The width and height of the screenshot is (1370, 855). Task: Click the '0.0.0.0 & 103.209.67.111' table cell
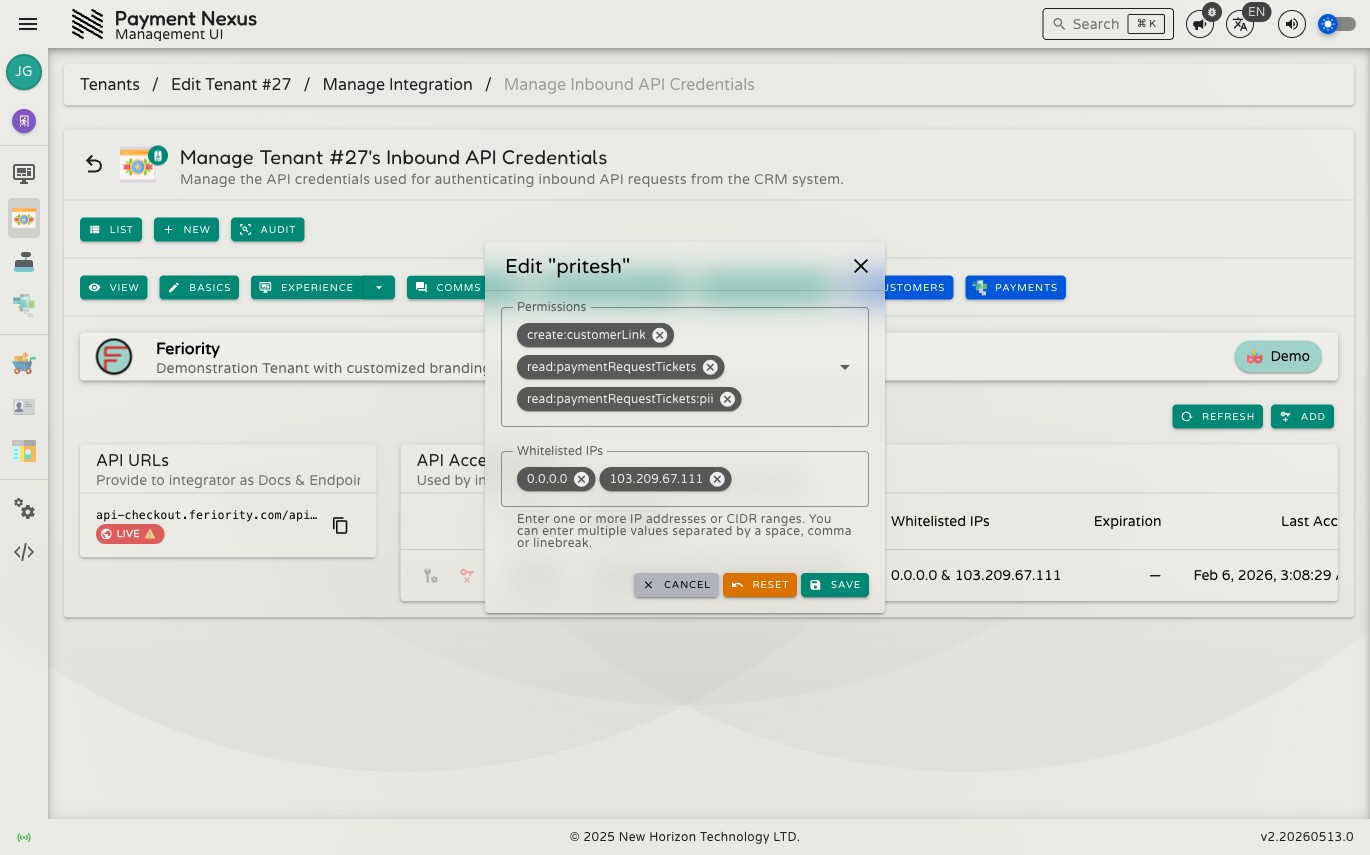tap(976, 576)
